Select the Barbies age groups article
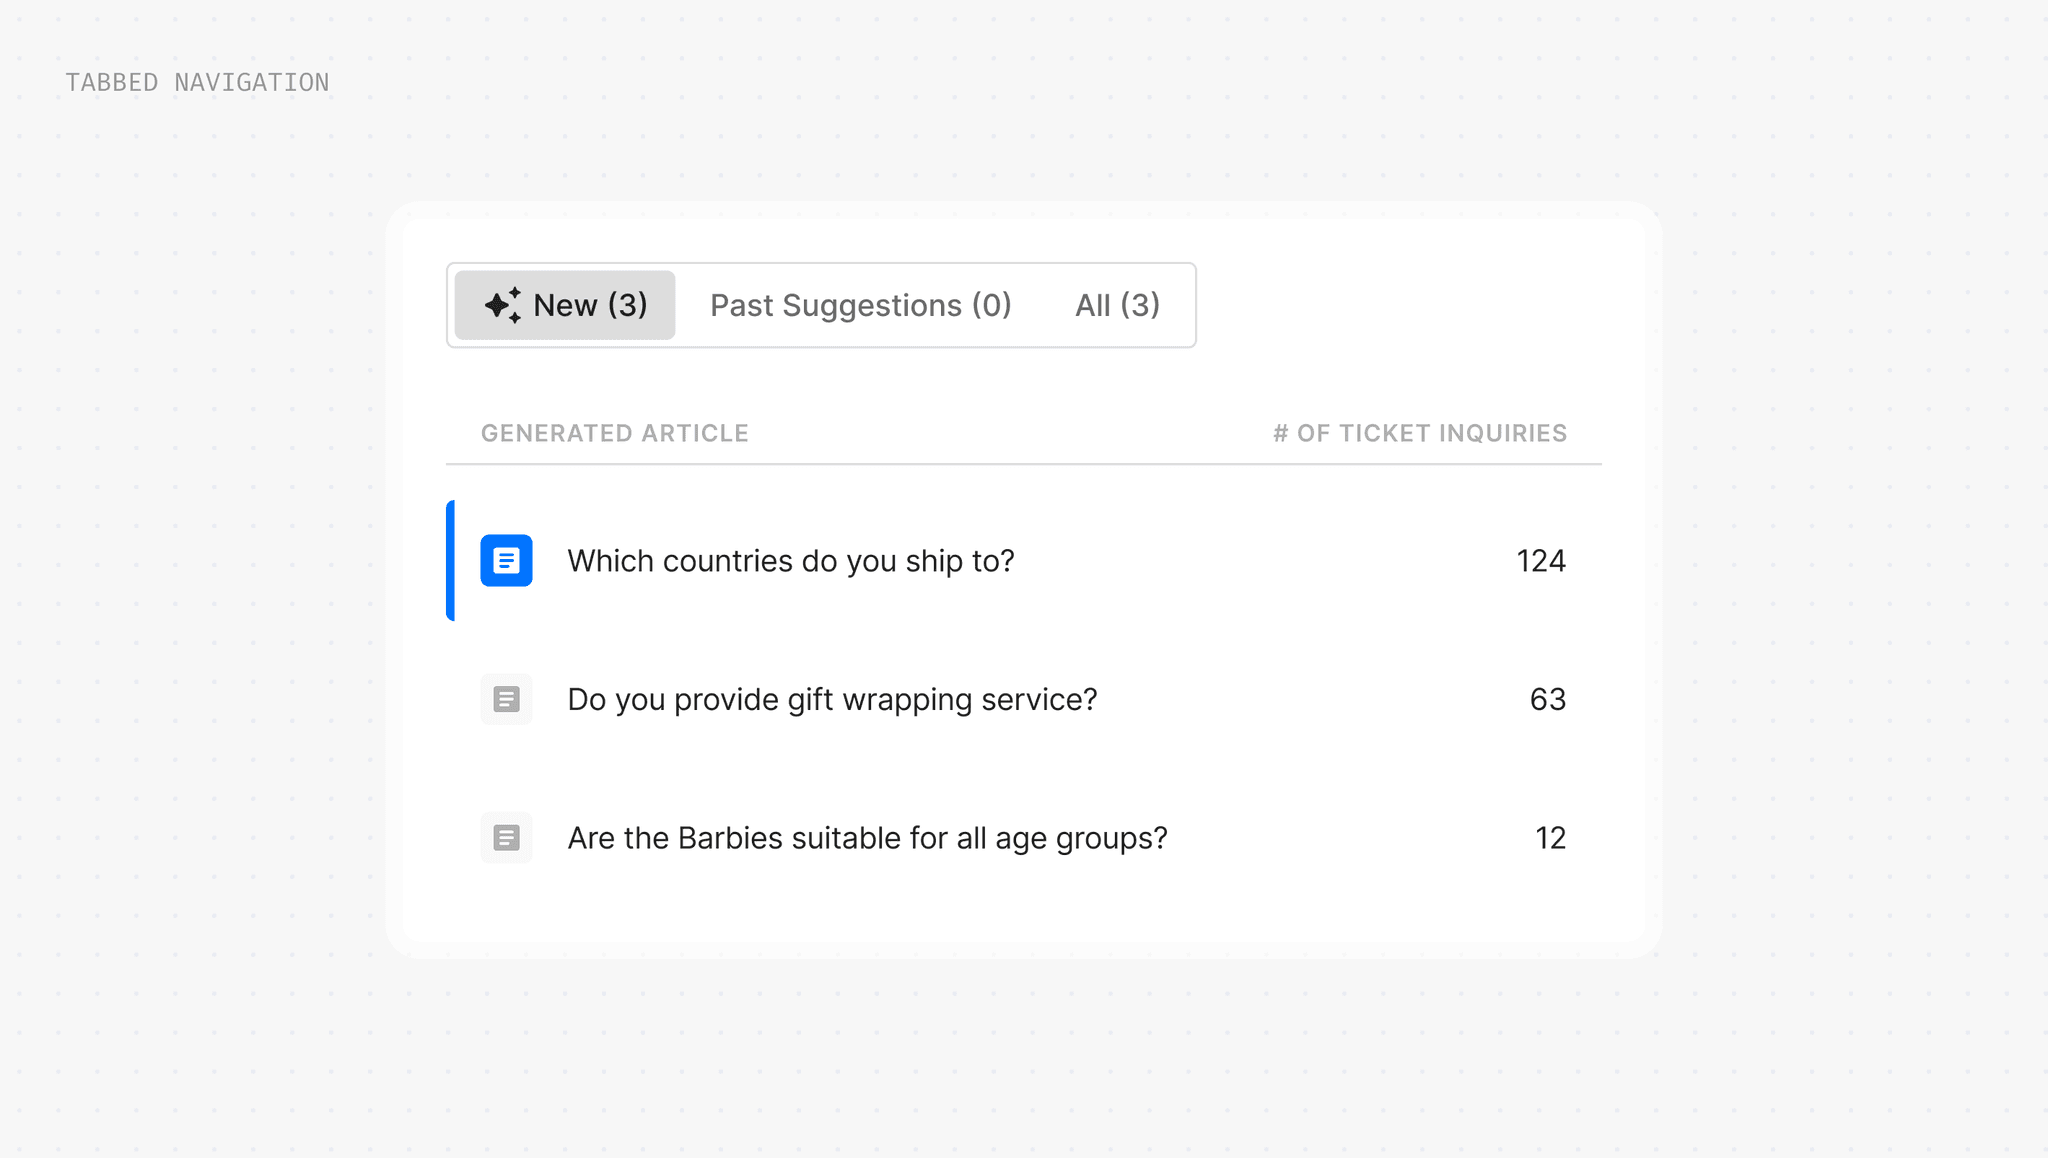The image size is (2048, 1158). [867, 838]
